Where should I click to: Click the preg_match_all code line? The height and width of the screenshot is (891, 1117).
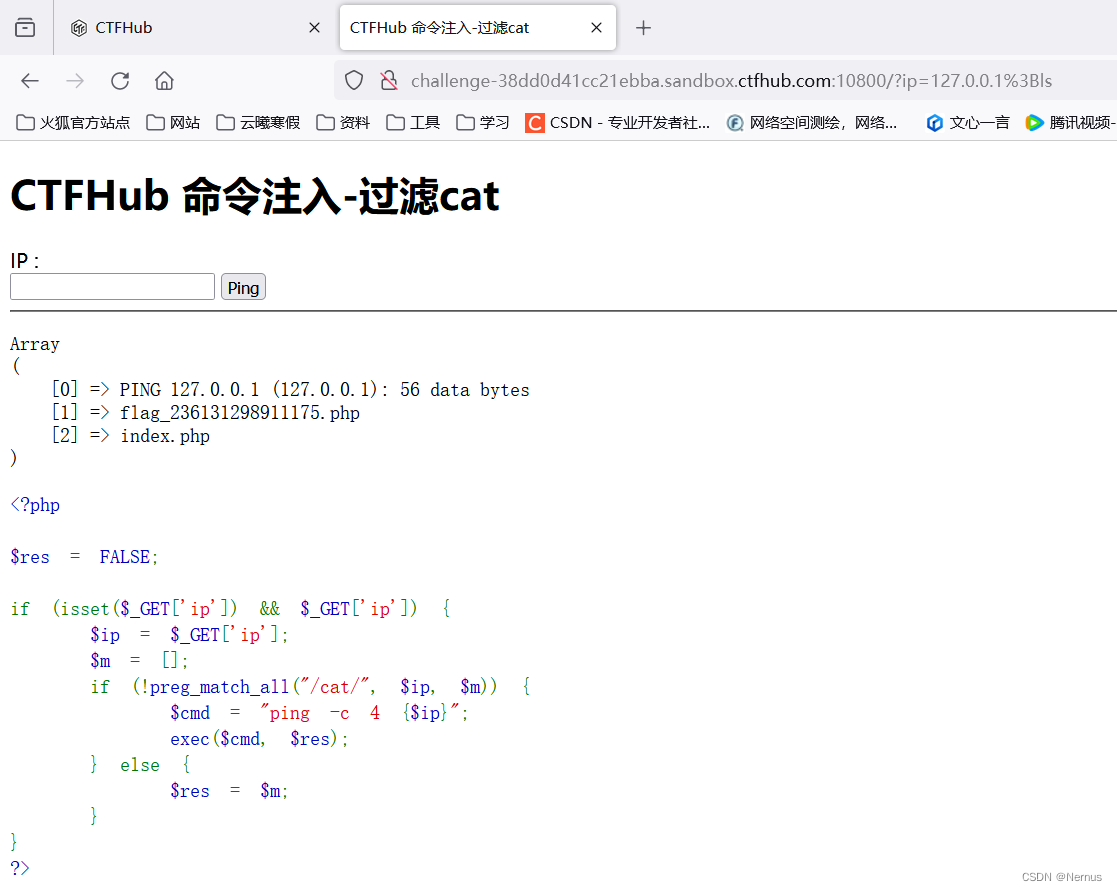(311, 687)
